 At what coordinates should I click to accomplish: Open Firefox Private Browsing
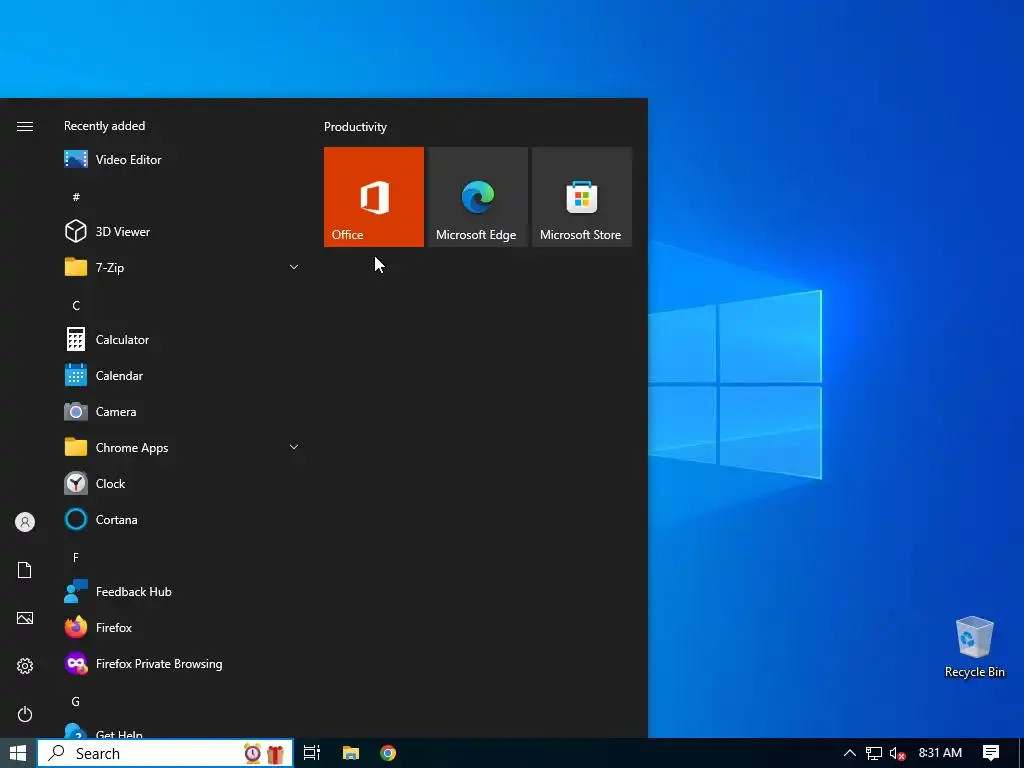183,664
